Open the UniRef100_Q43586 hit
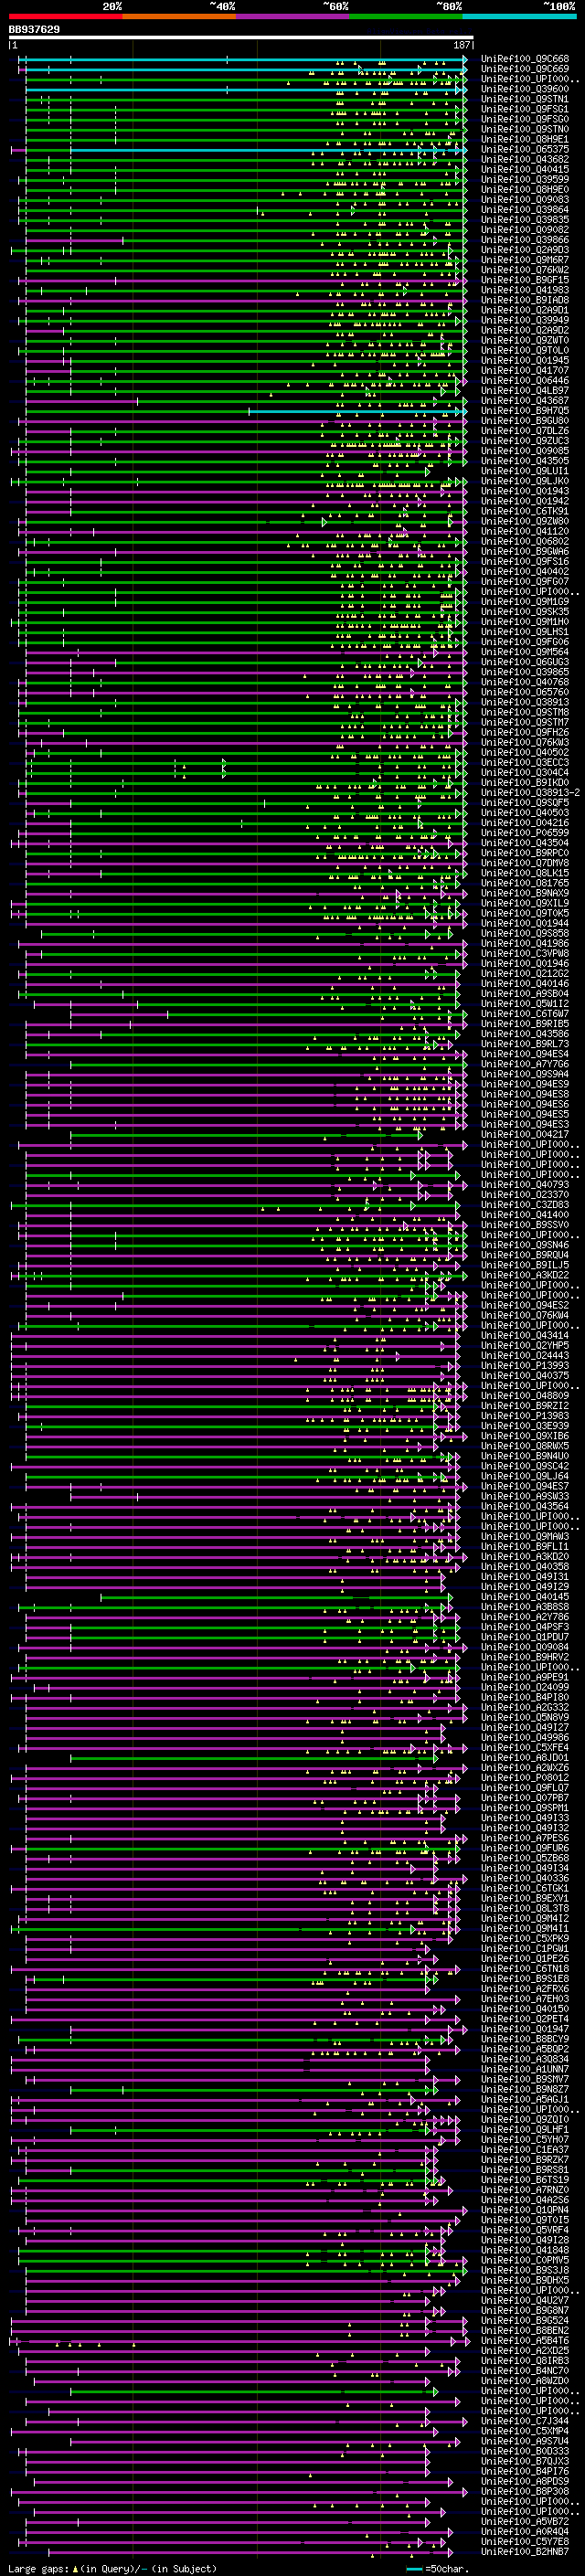The height and width of the screenshot is (2576, 585). [x=525, y=1034]
